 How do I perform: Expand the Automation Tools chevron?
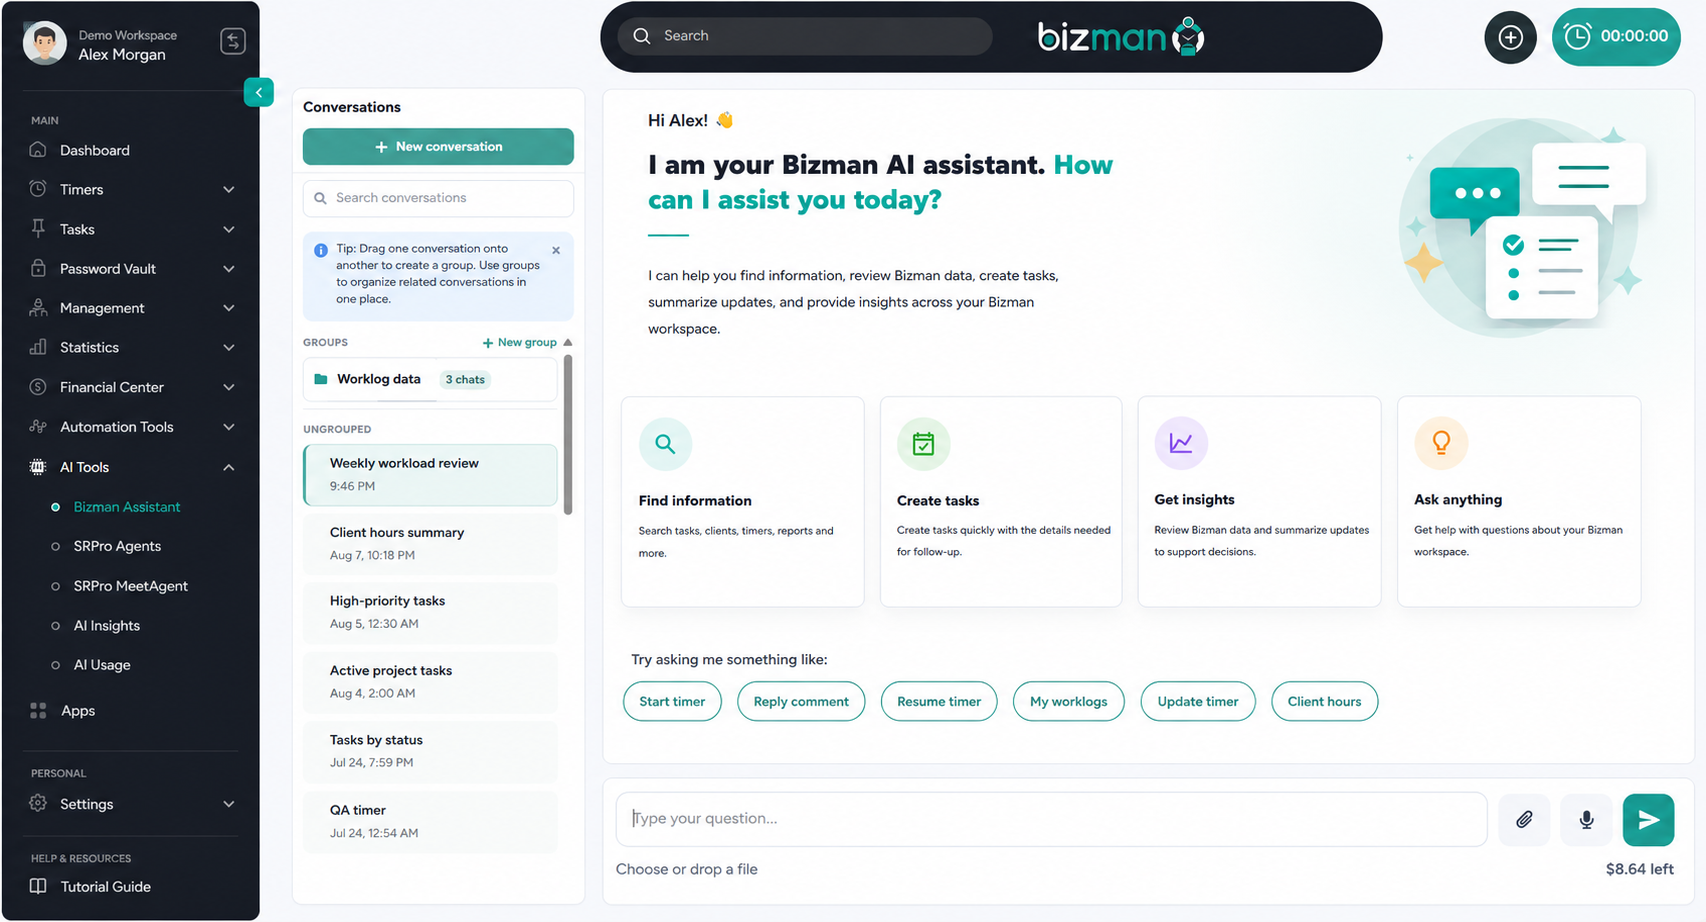click(x=229, y=426)
